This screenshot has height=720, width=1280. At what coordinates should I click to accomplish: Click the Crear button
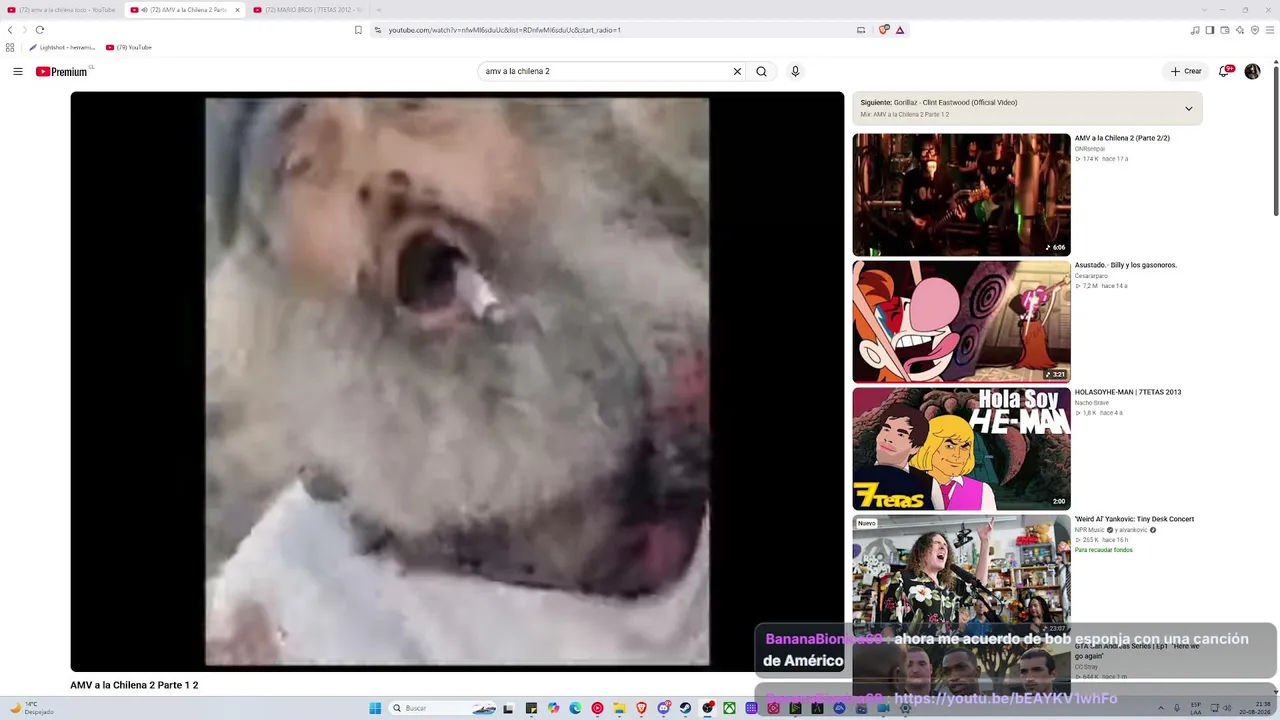tap(1186, 72)
